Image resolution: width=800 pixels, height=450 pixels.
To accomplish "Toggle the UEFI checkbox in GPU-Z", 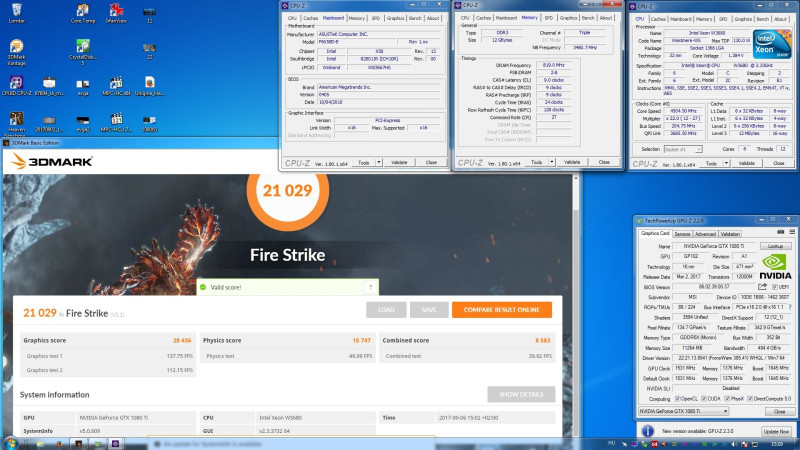I will [775, 287].
